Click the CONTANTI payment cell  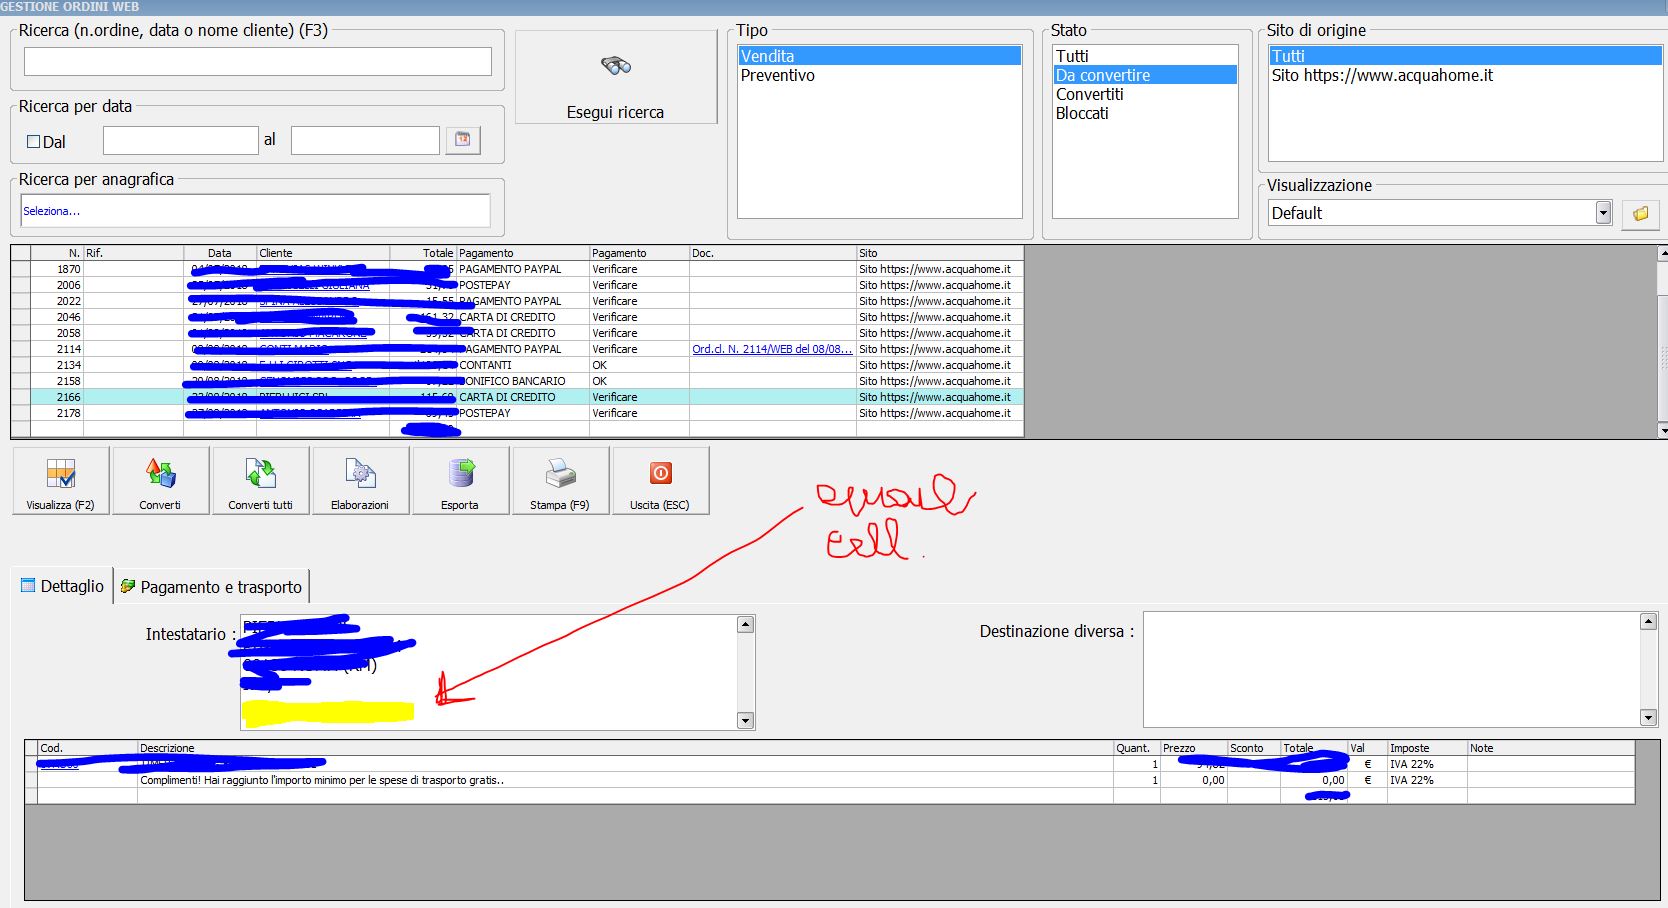pos(523,365)
